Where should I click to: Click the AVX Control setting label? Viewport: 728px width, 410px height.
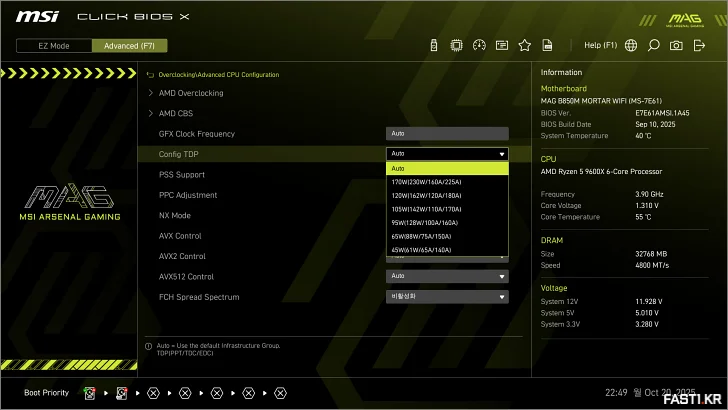coord(180,236)
